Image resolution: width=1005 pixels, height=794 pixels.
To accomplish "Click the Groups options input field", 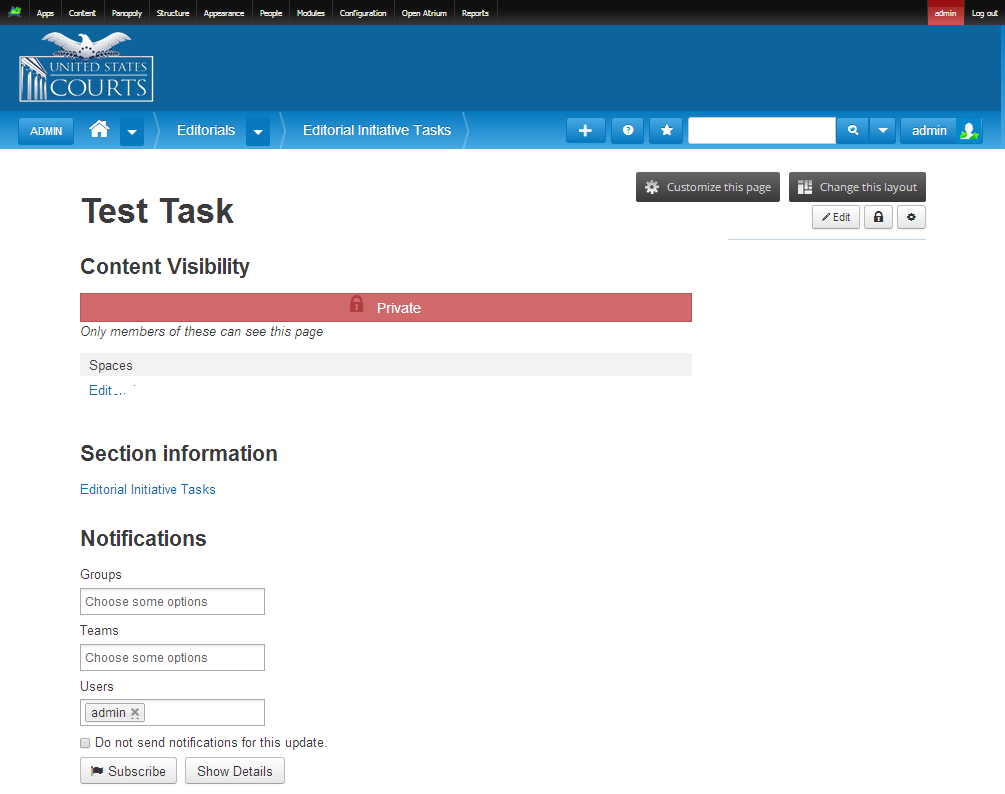I will click(x=171, y=601).
